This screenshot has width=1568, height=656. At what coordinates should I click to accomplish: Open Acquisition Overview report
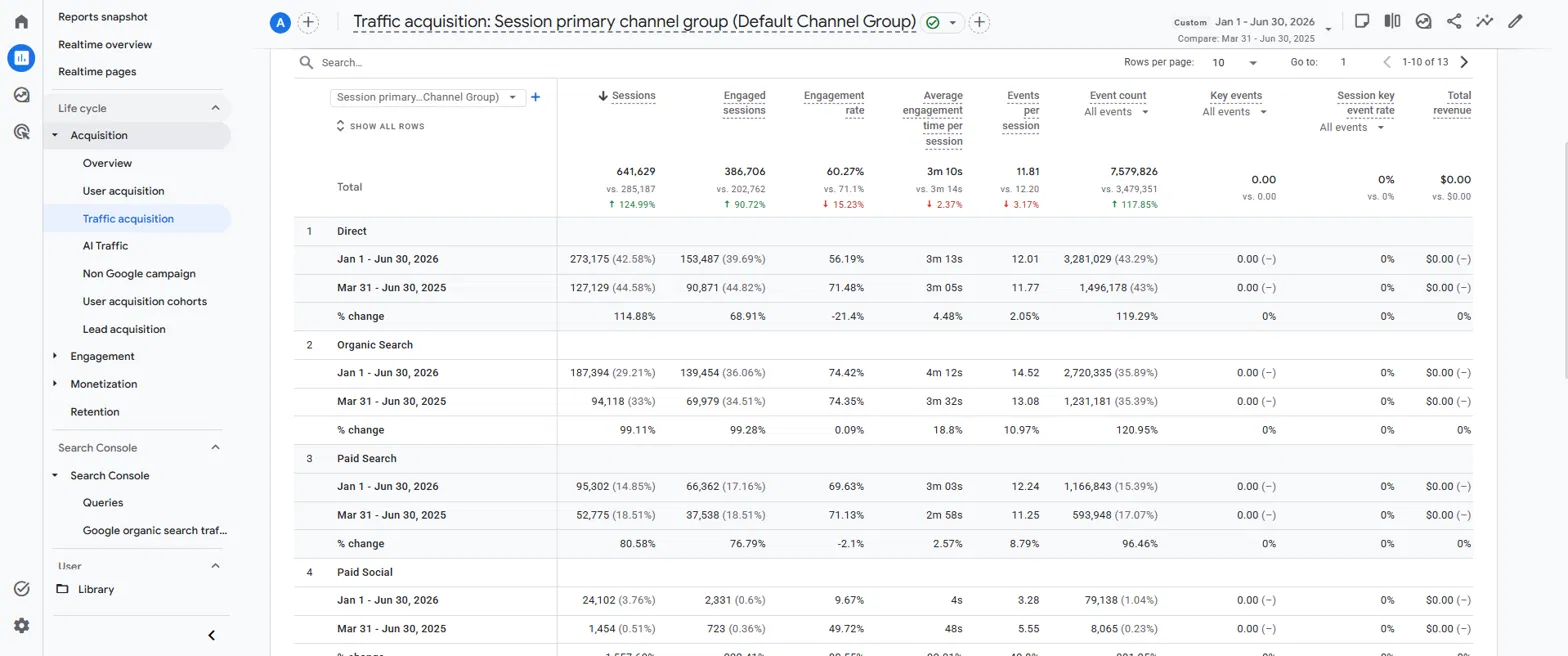coord(107,163)
